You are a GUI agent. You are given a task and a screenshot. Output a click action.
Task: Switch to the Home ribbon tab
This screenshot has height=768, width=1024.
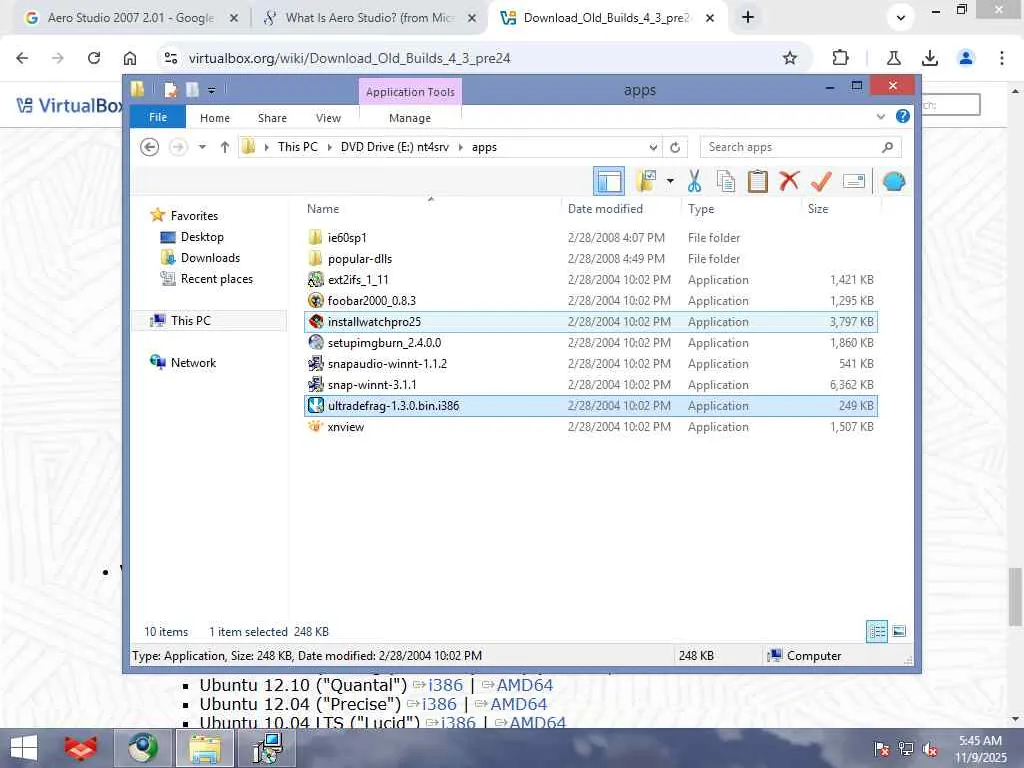215,118
